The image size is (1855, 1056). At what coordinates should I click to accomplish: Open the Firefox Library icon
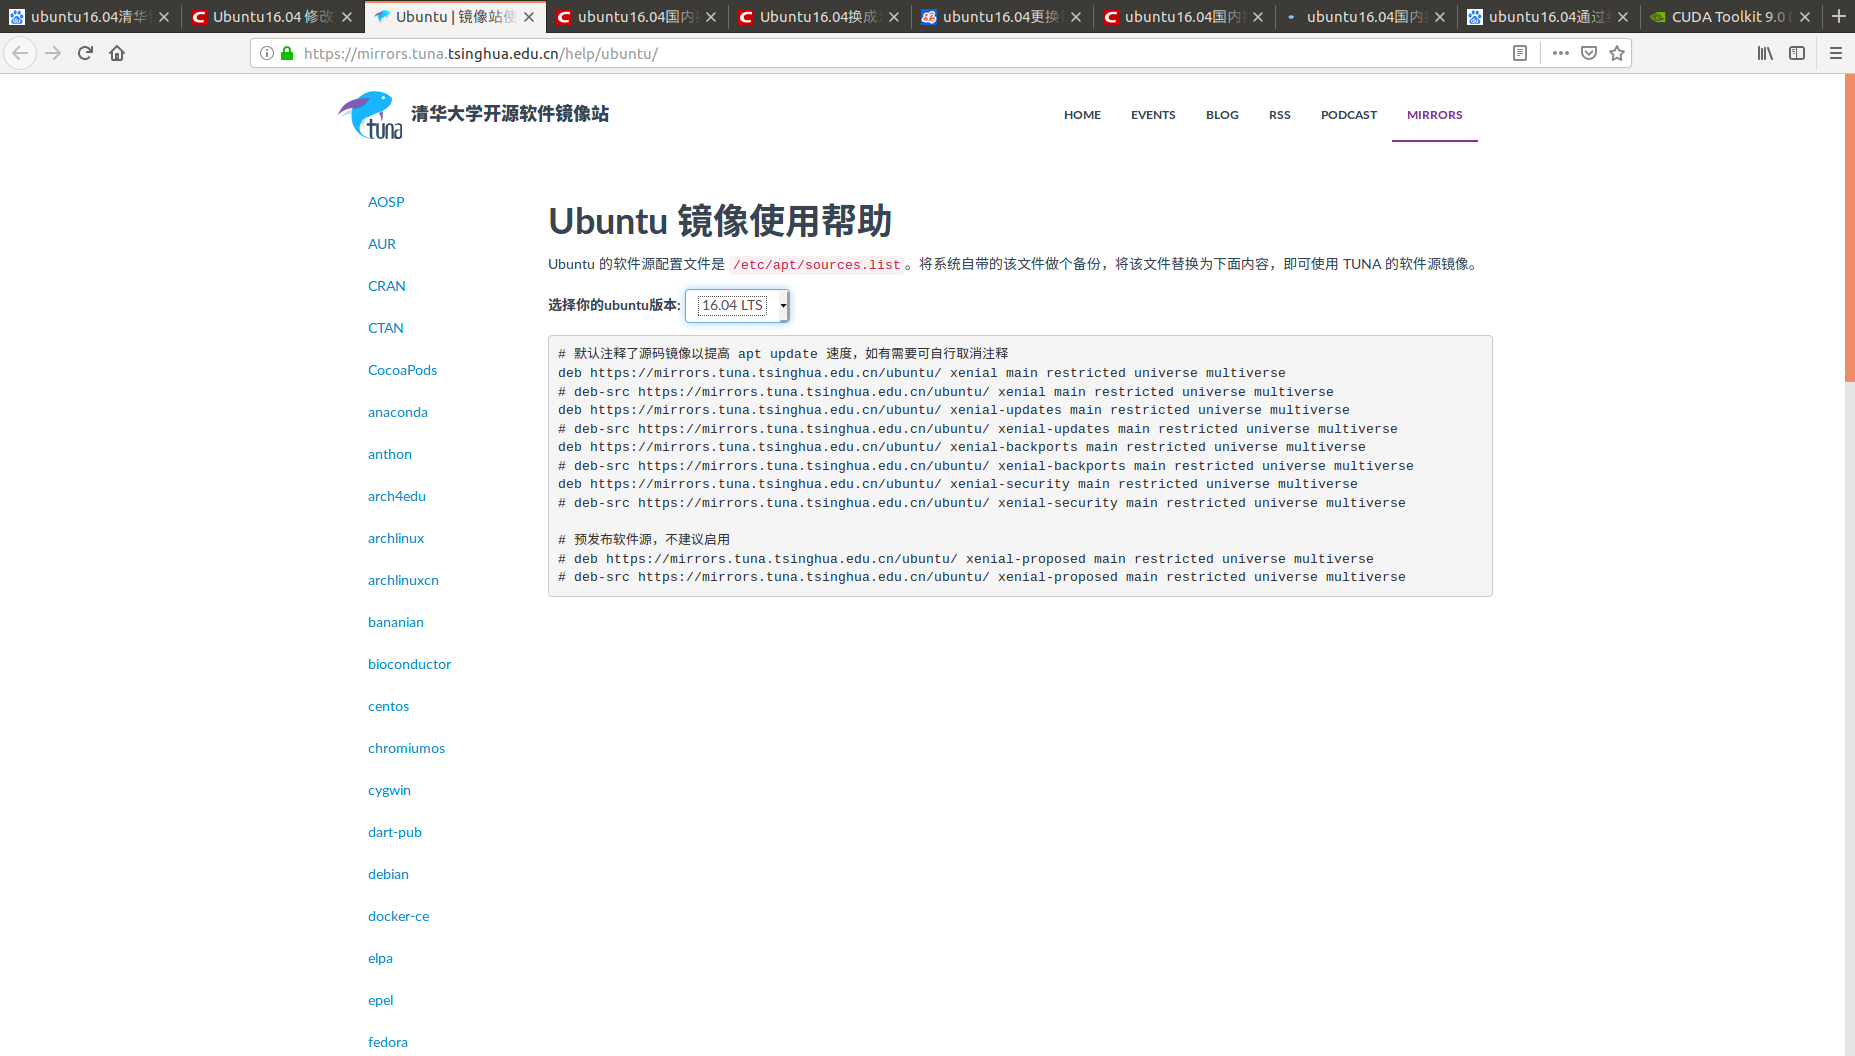[1764, 53]
